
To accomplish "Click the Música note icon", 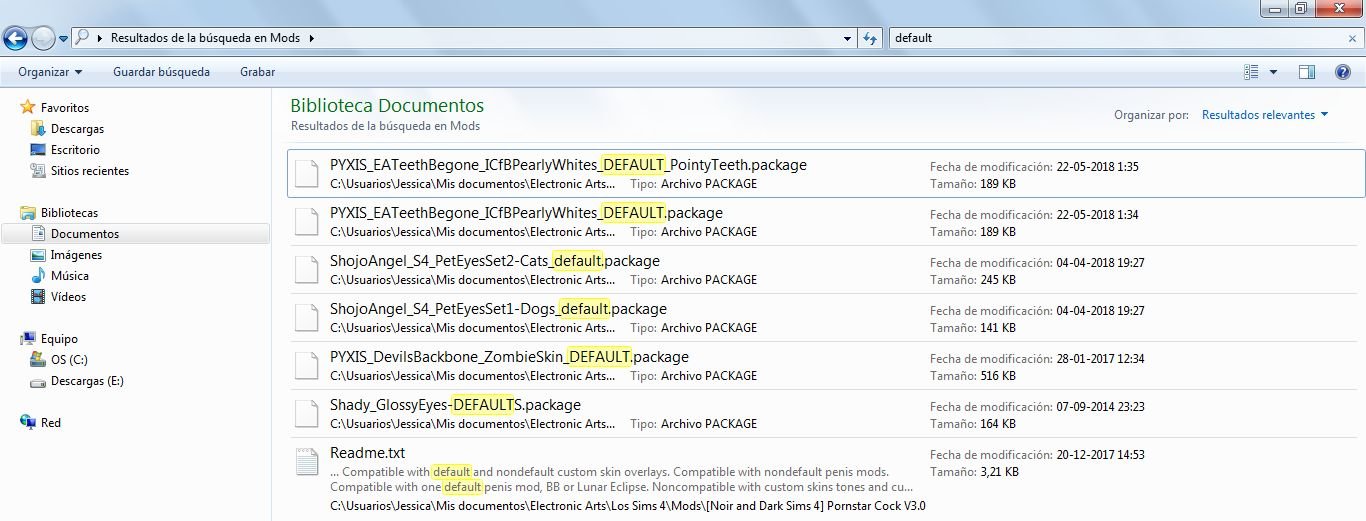I will (38, 275).
